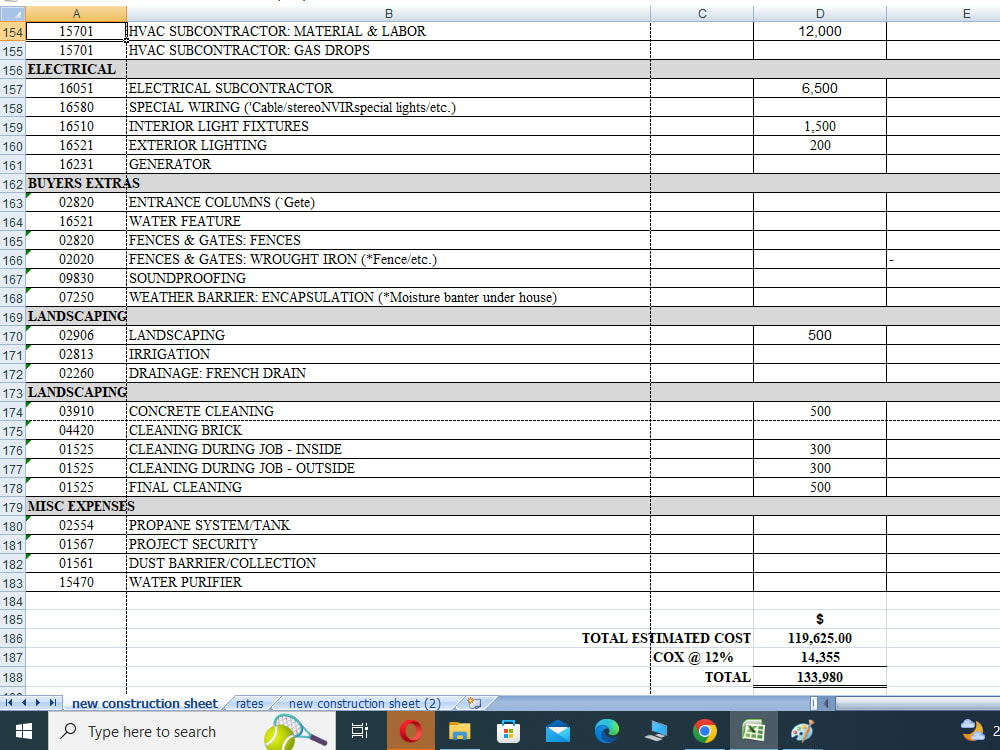
Task: Select the 133,980 grand total cell
Action: (820, 677)
